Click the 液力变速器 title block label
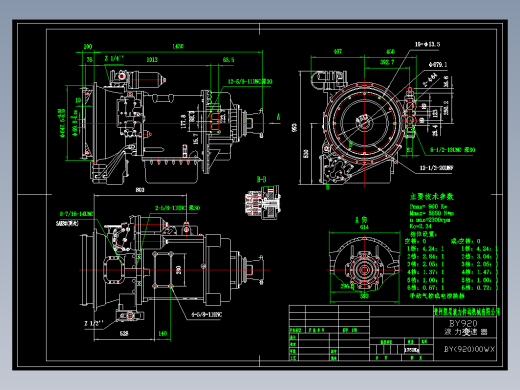Image resolution: width=520 pixels, height=390 pixels. [x=465, y=332]
